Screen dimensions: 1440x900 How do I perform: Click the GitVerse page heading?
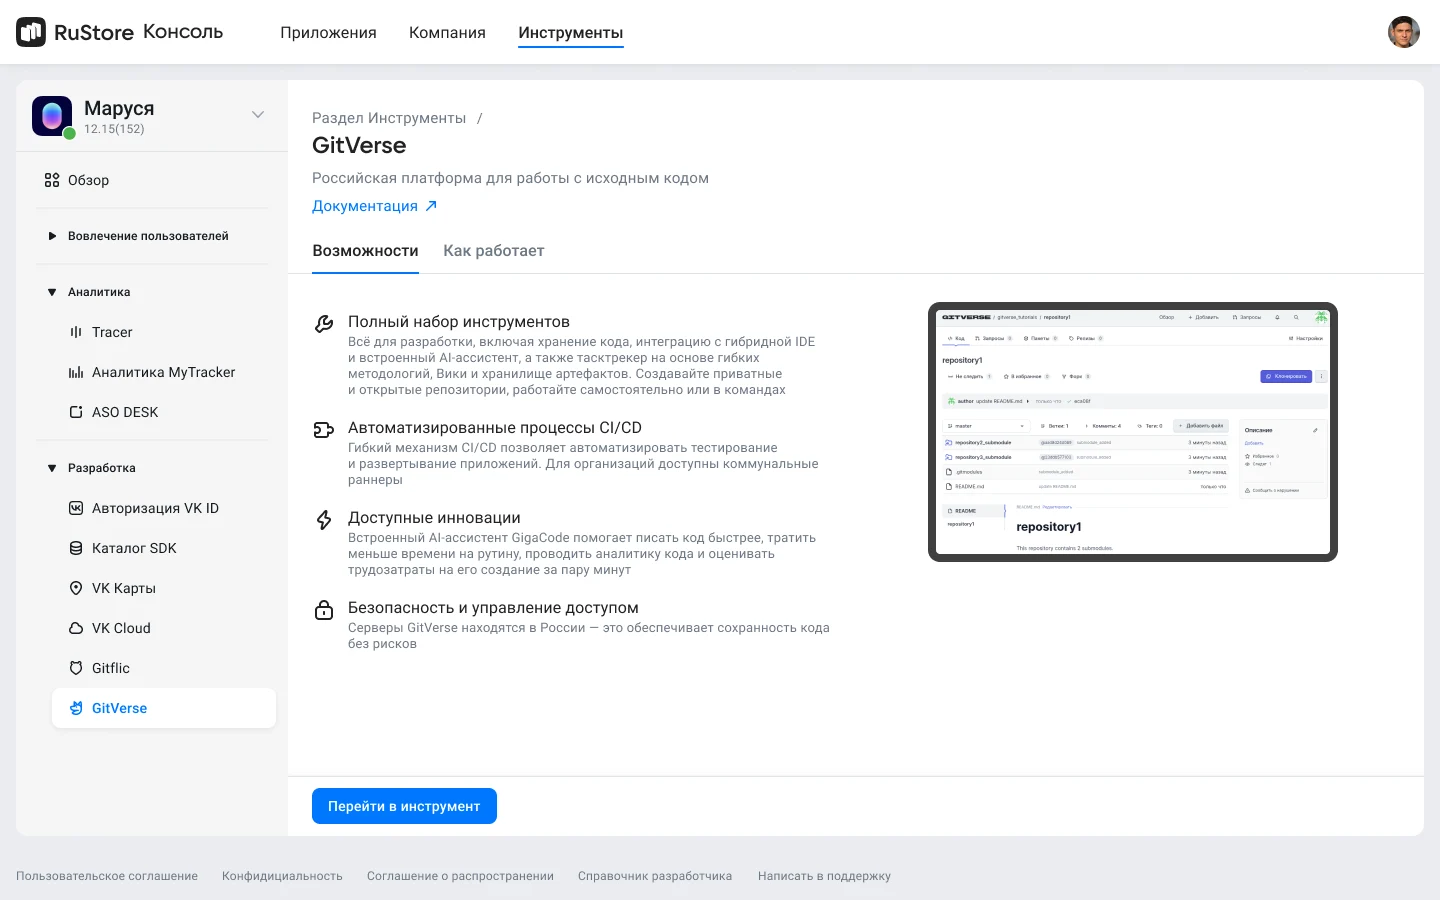359,146
